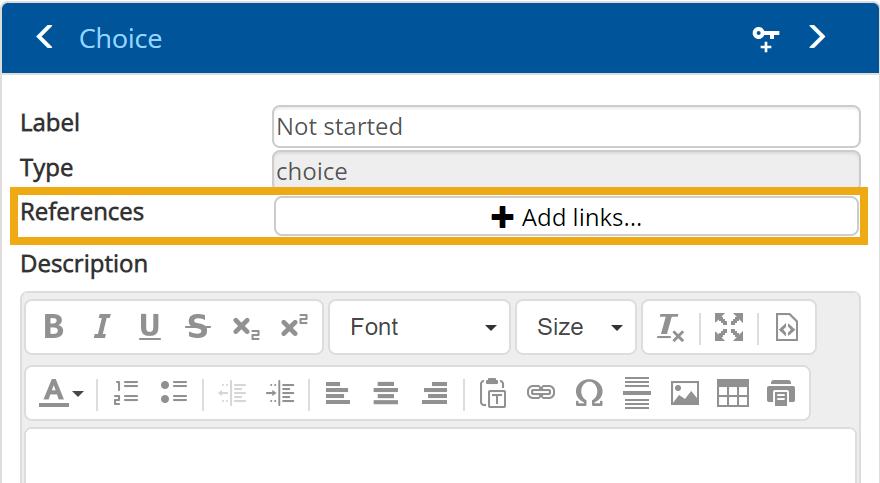
Task: Go to next item with right chevron
Action: click(817, 38)
